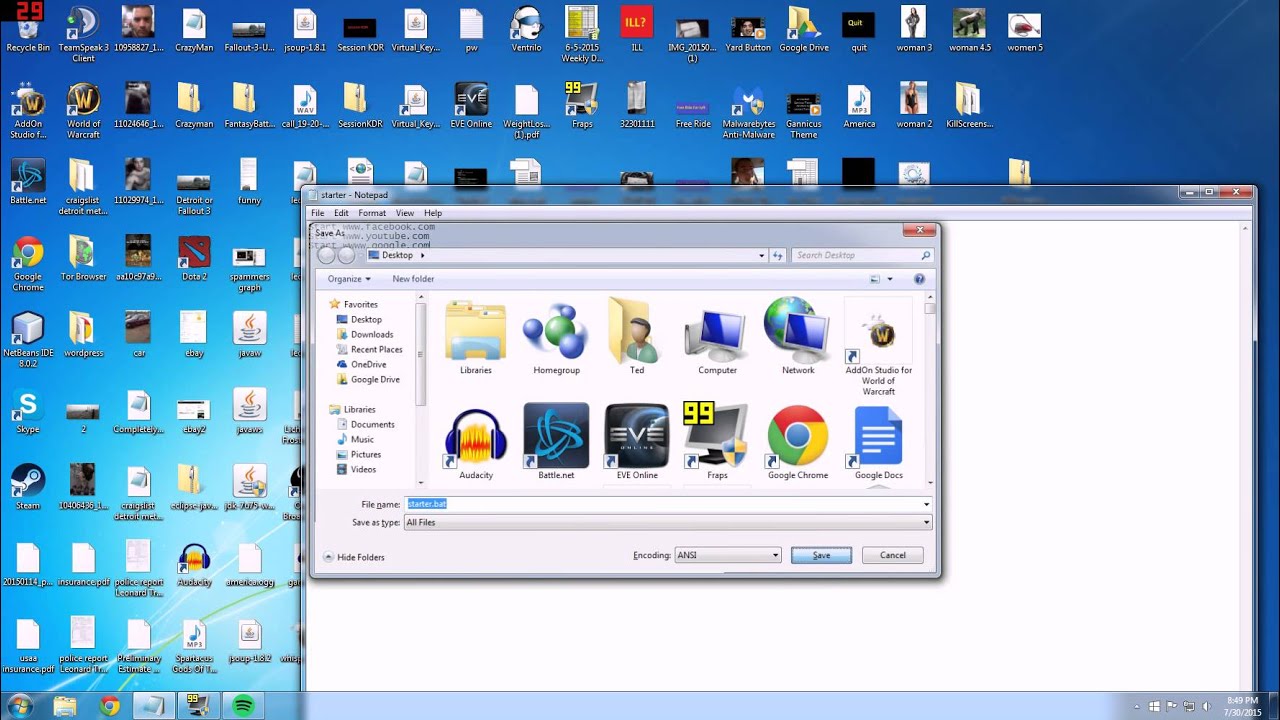
Task: Click the Fraps taskbar button
Action: pos(198,706)
